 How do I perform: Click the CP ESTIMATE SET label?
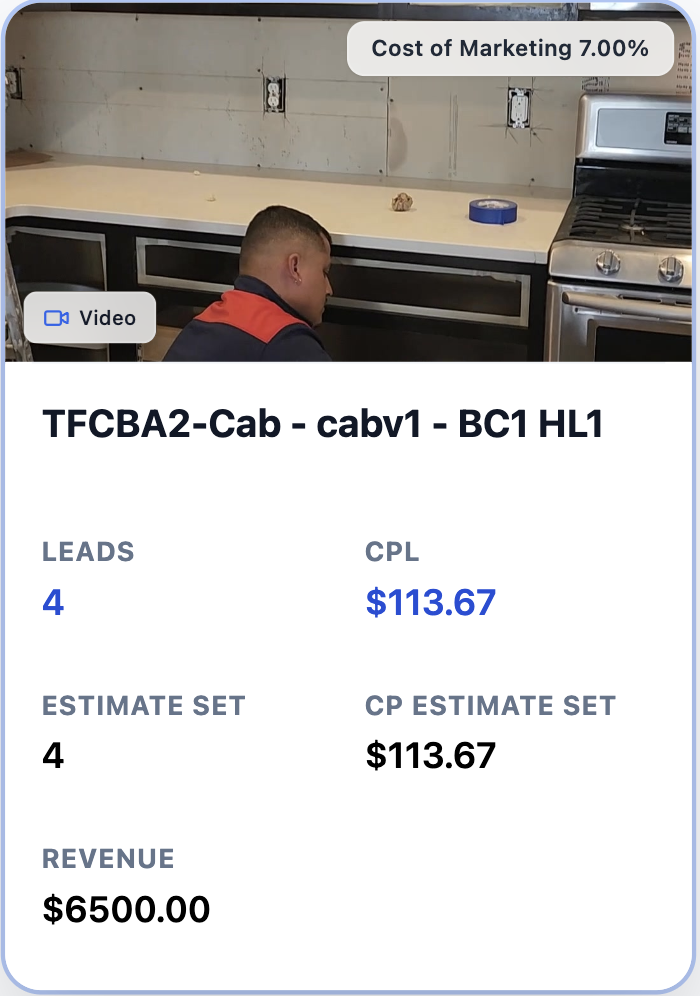tap(490, 705)
